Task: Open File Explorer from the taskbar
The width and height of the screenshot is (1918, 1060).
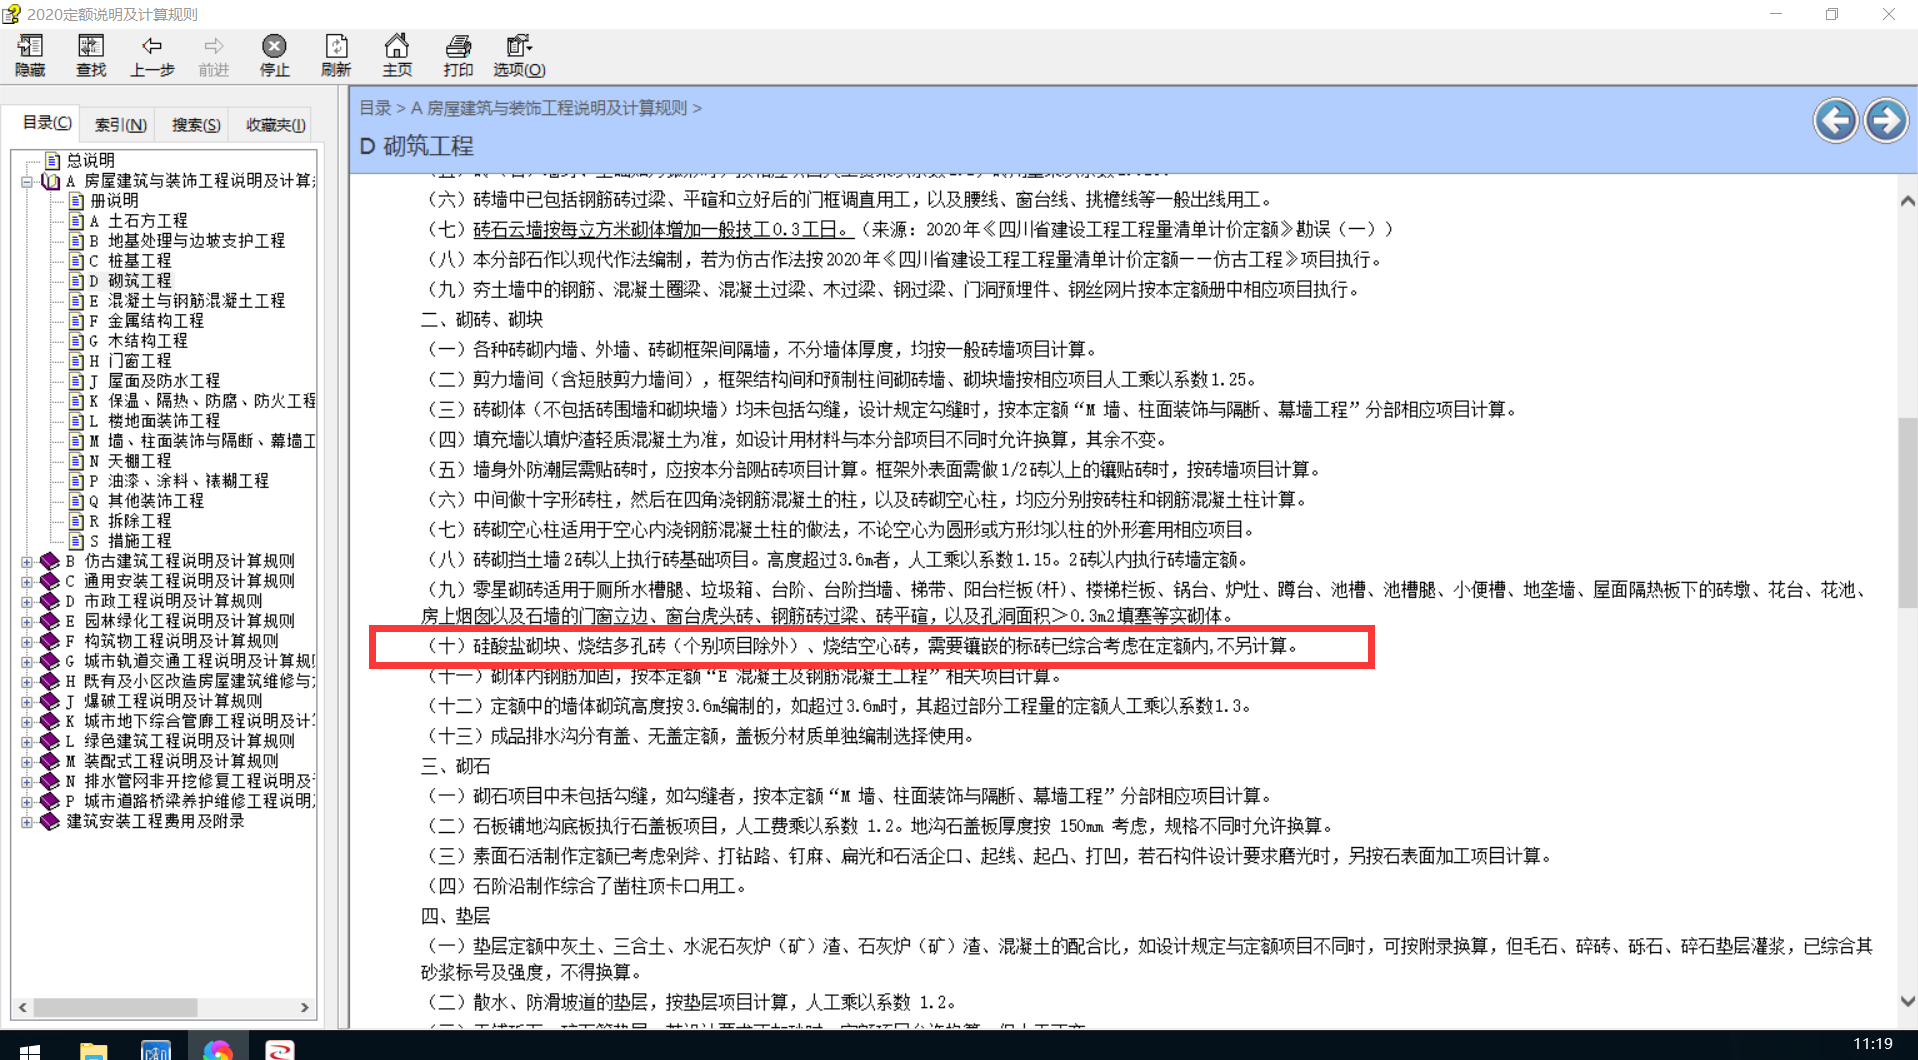Action: (93, 1050)
